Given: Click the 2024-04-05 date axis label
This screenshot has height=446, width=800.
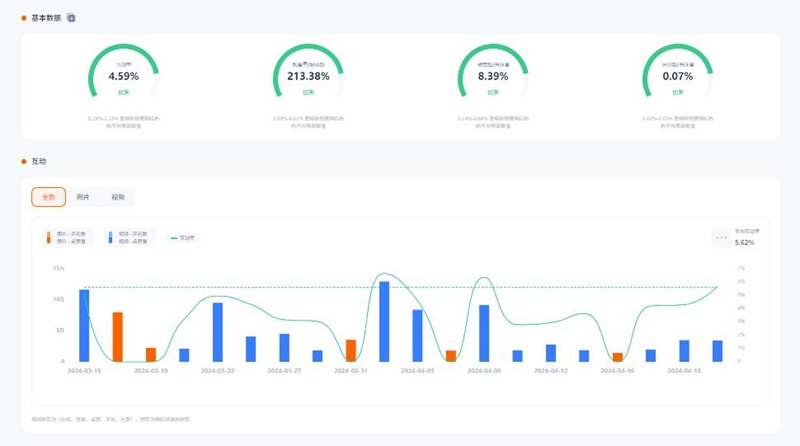Looking at the screenshot, I should pyautogui.click(x=417, y=370).
